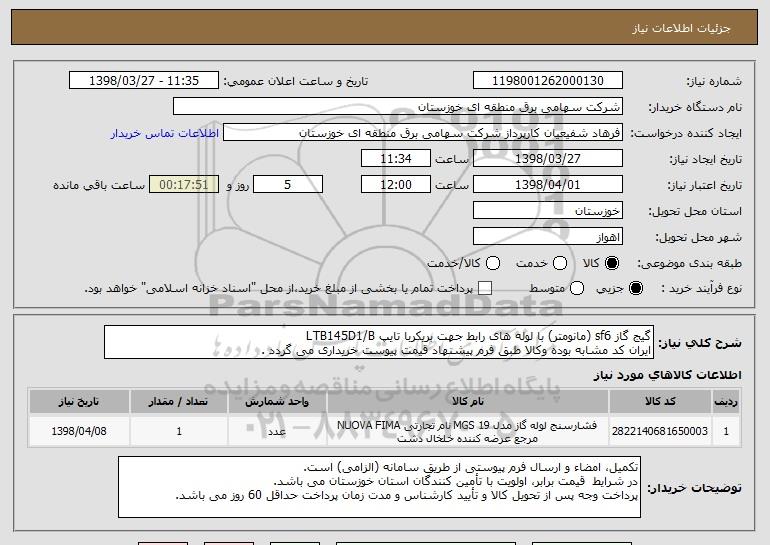Viewport: 770px width, 545px height.
Task: Click the کد کالا column header
Action: click(x=660, y=402)
